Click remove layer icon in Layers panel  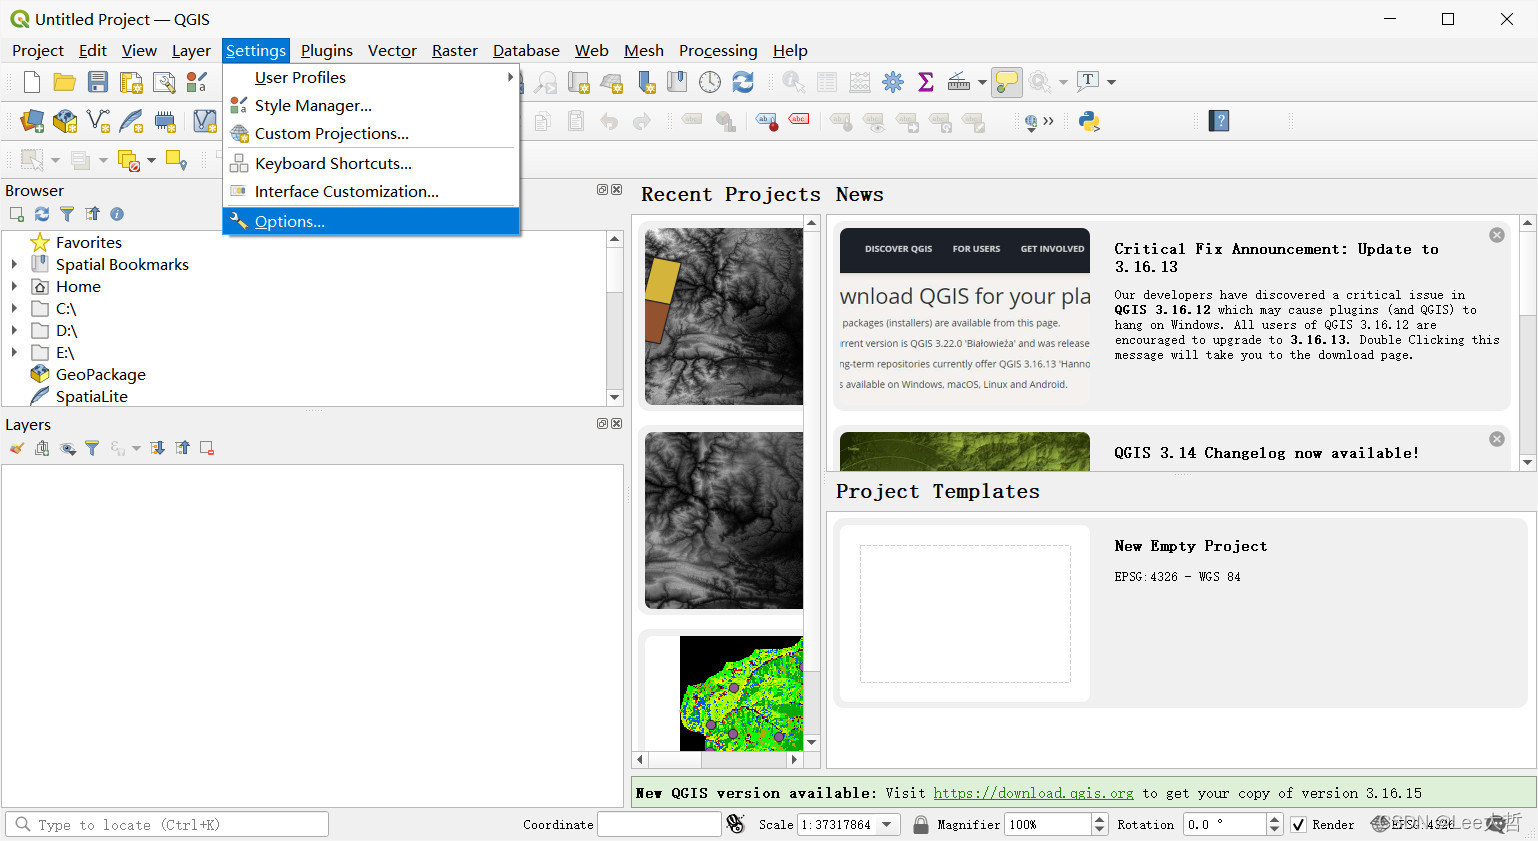click(x=207, y=448)
